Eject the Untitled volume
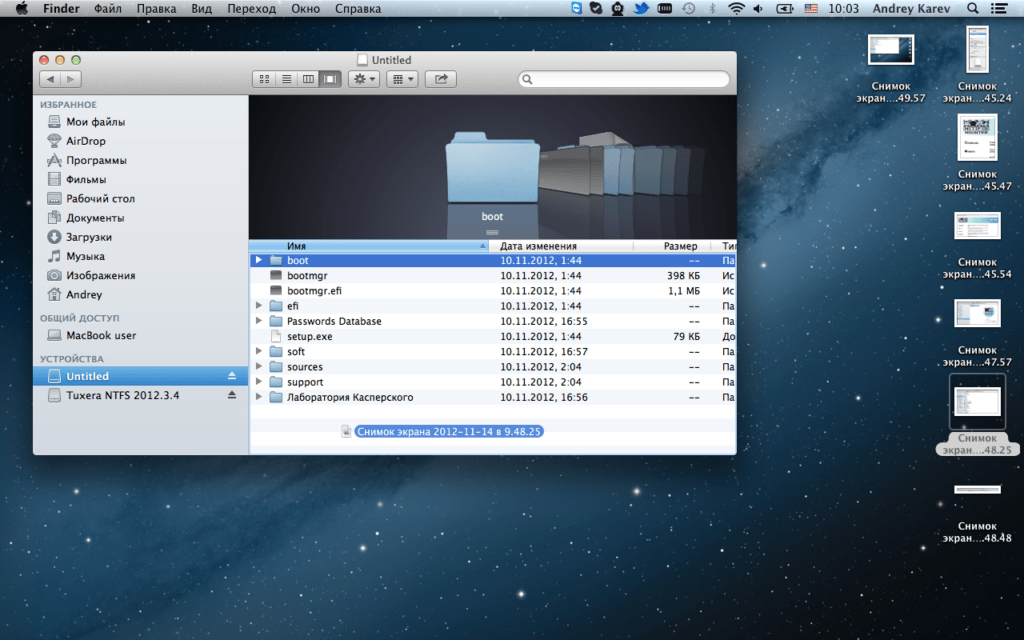 click(231, 376)
